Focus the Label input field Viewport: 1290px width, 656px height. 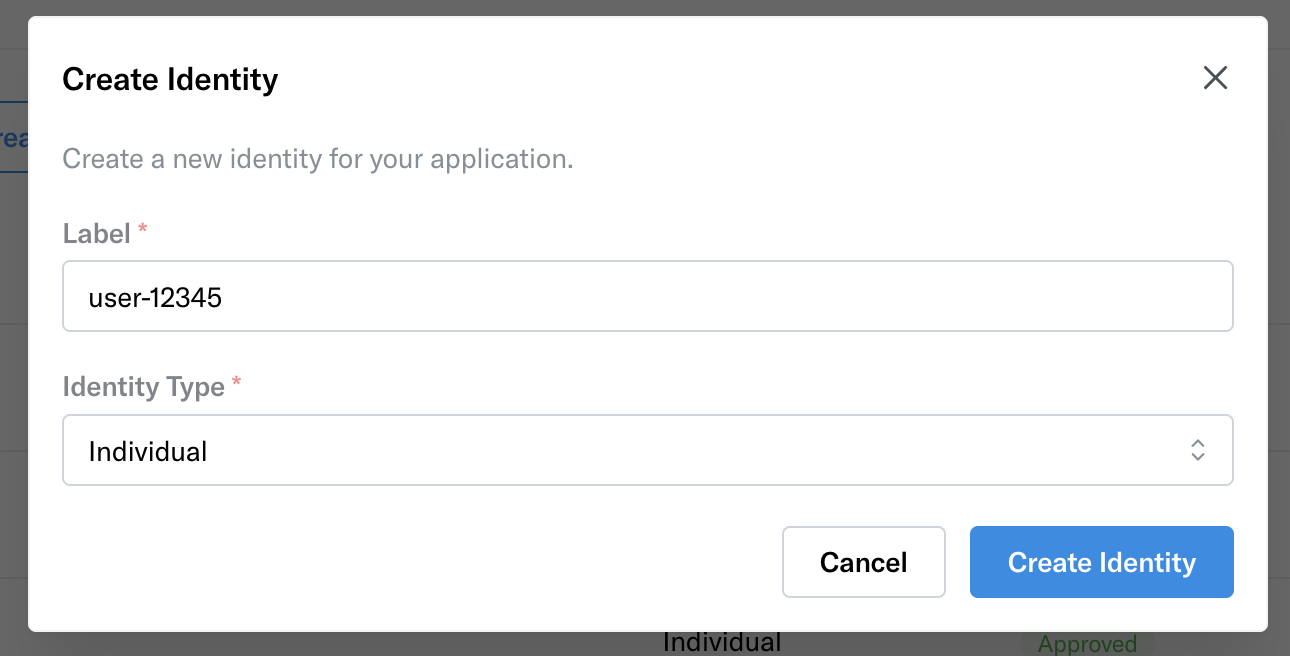pos(647,296)
